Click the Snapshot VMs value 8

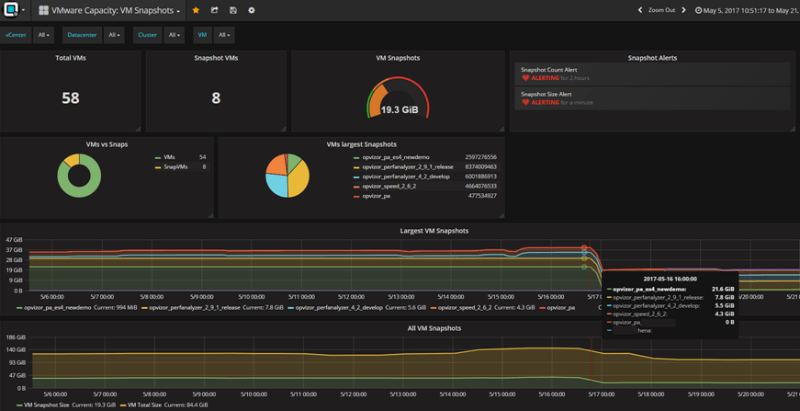(216, 98)
